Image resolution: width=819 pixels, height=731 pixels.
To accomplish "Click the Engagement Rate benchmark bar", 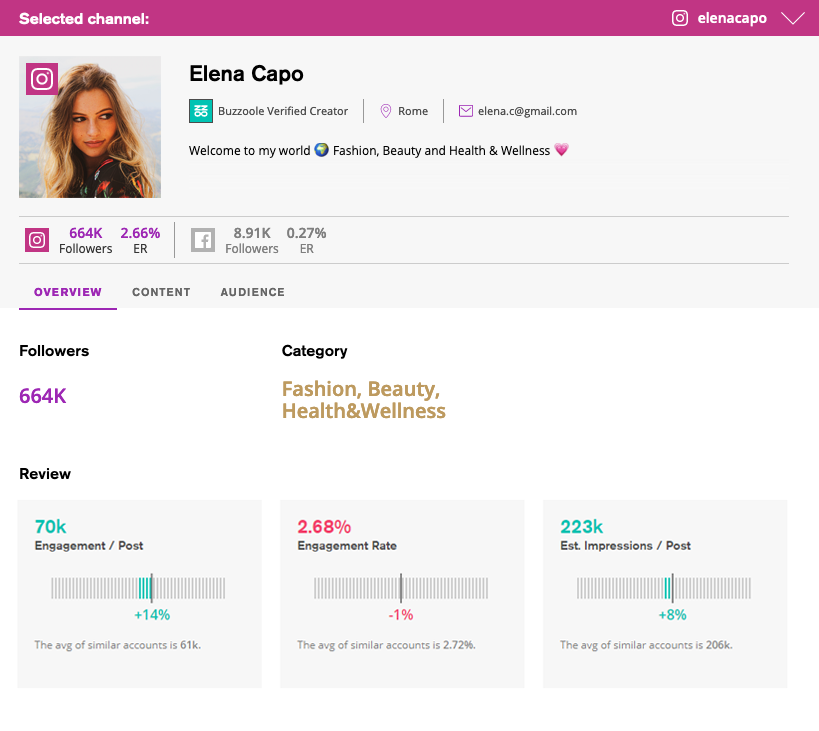I will click(x=401, y=588).
